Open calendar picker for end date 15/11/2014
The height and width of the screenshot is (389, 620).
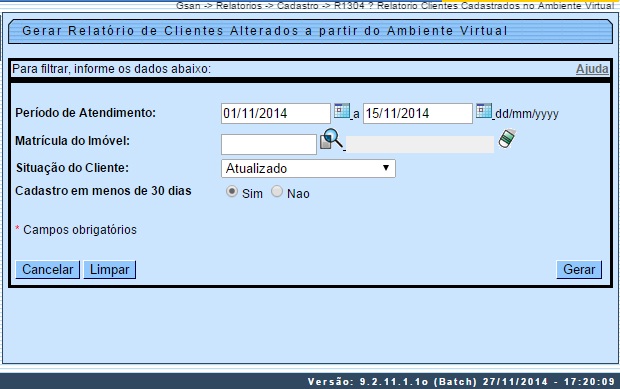[484, 111]
